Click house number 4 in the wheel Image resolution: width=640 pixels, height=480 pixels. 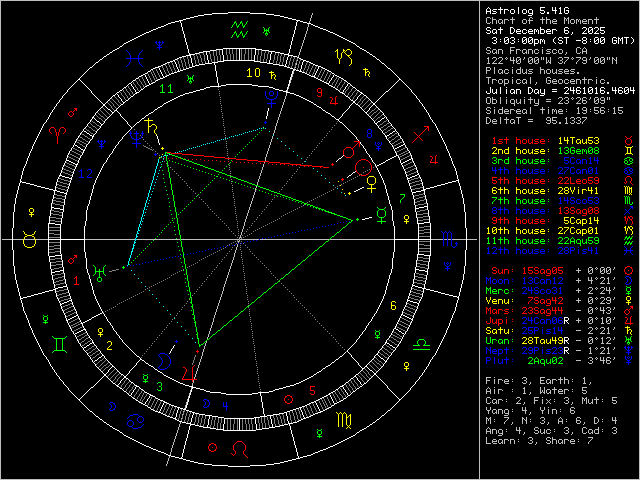pyautogui.click(x=226, y=407)
